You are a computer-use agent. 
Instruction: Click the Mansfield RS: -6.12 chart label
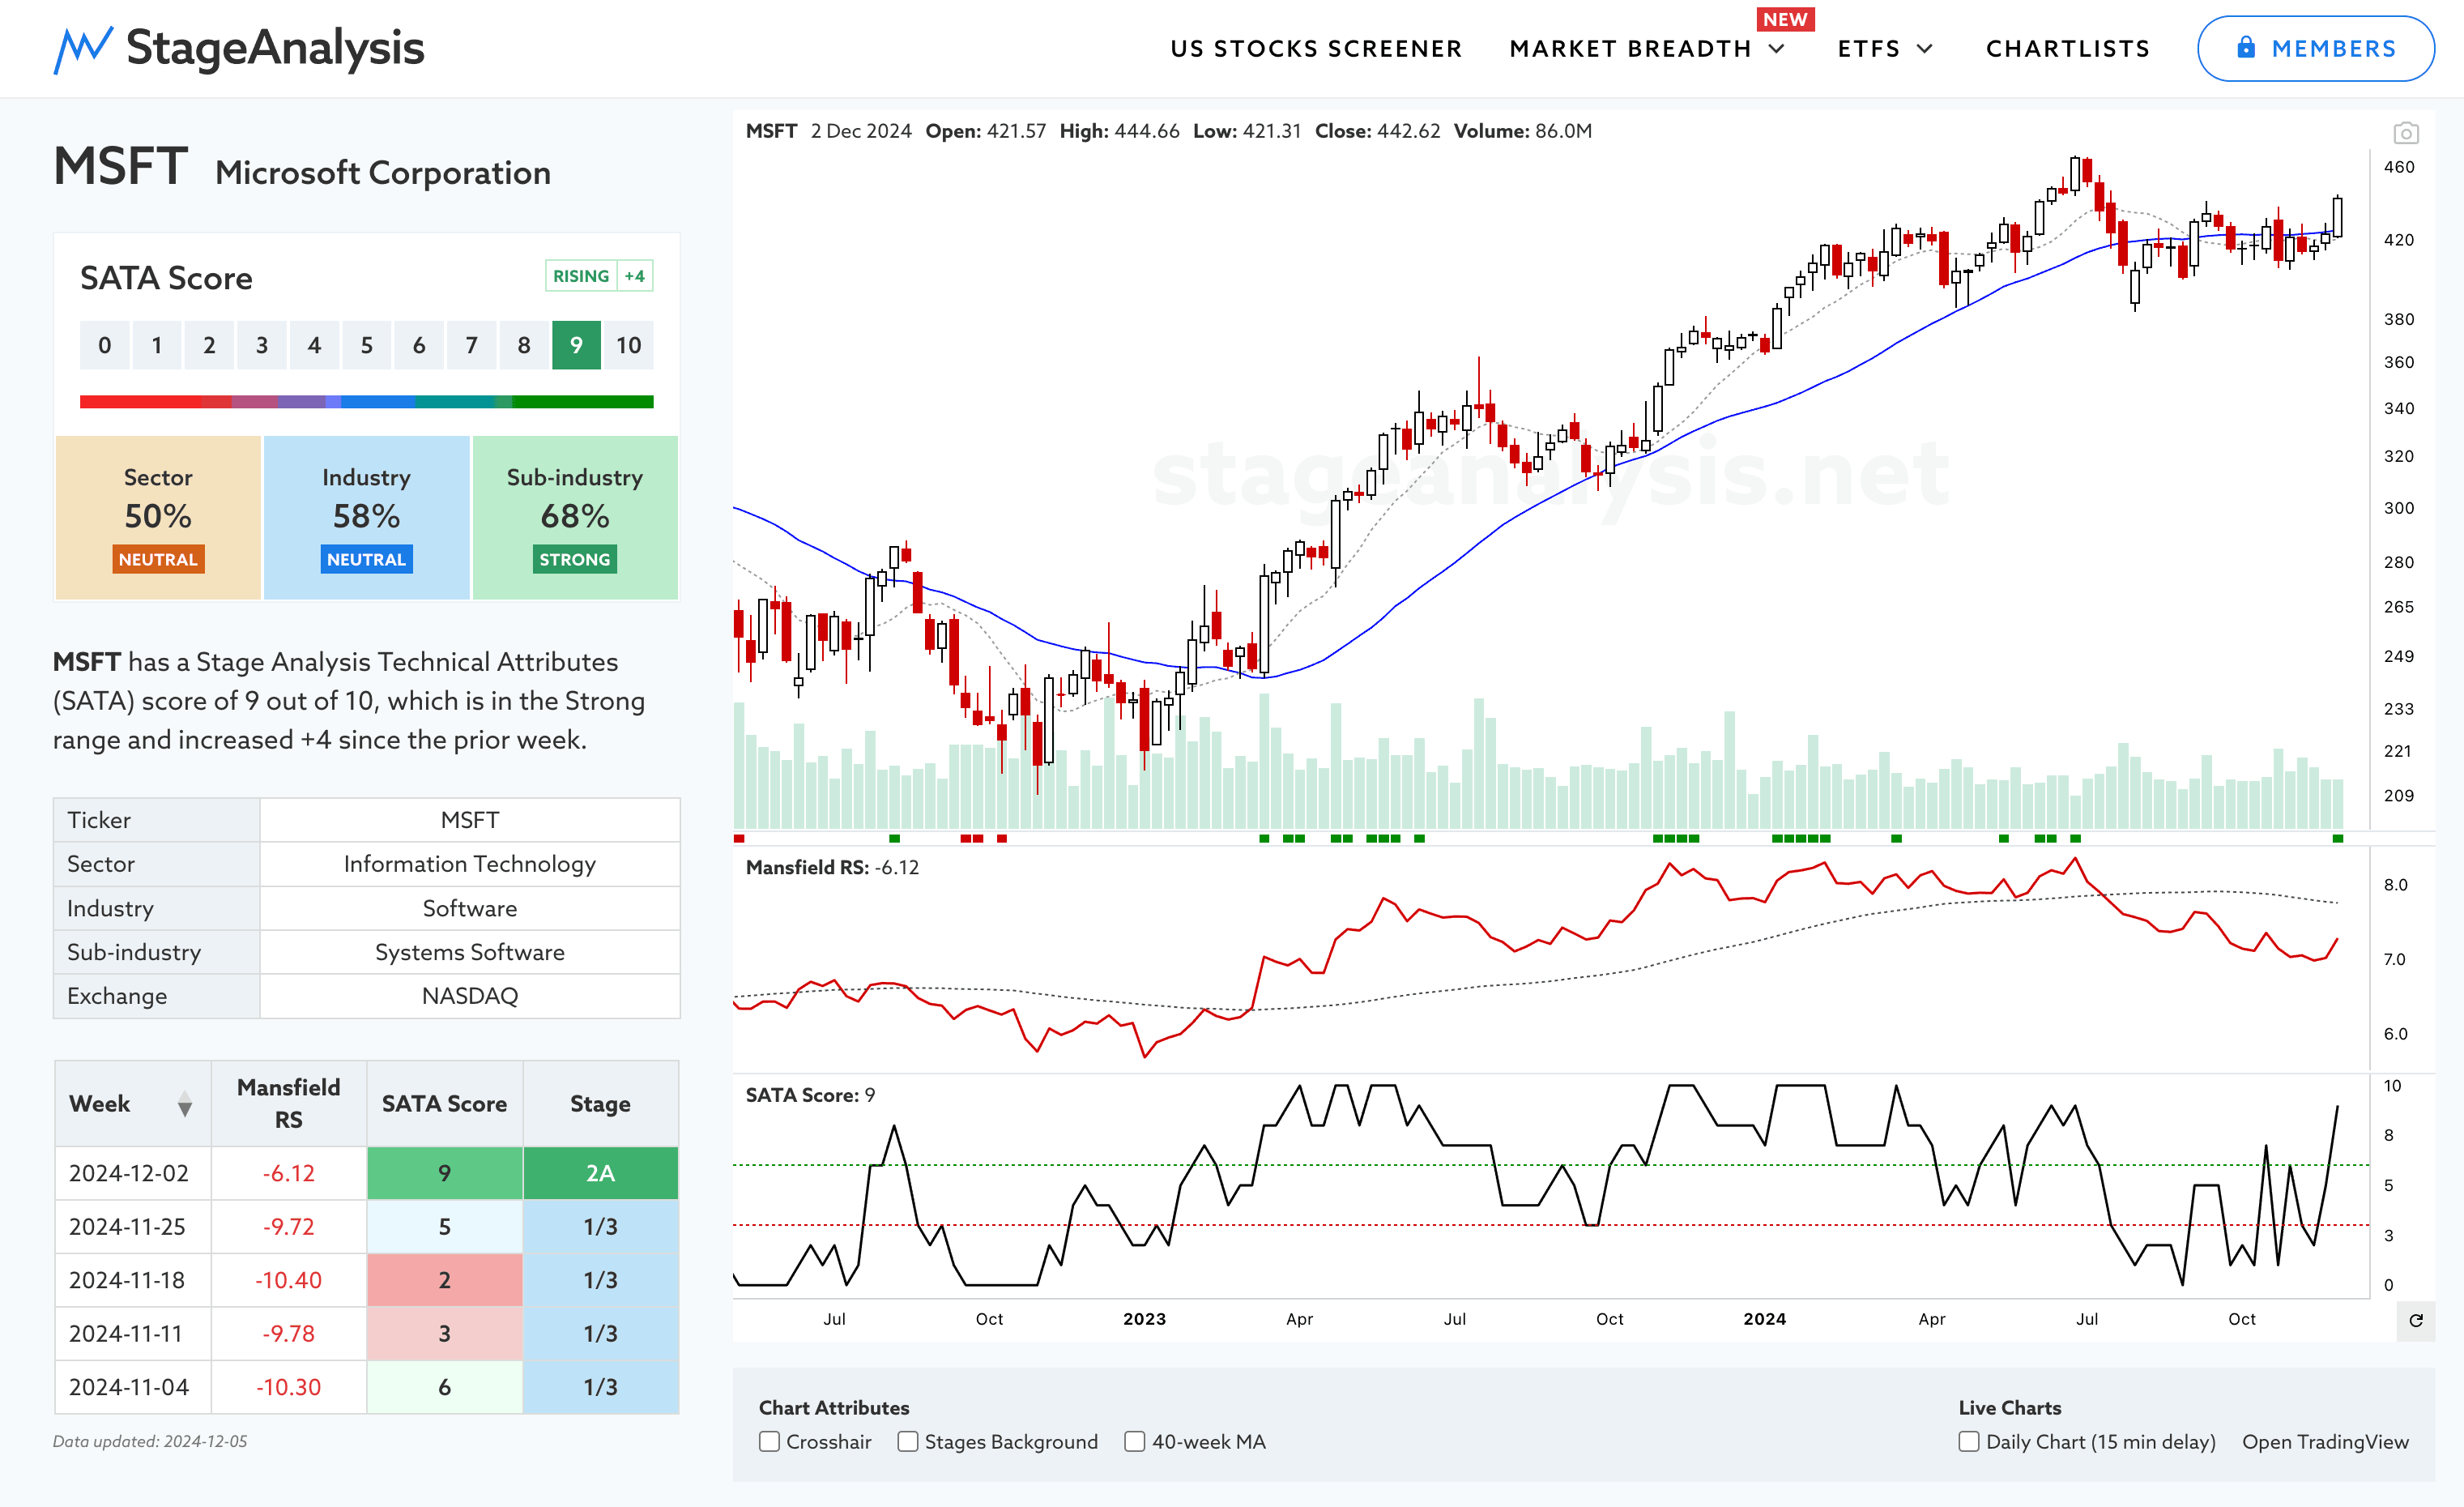point(832,868)
